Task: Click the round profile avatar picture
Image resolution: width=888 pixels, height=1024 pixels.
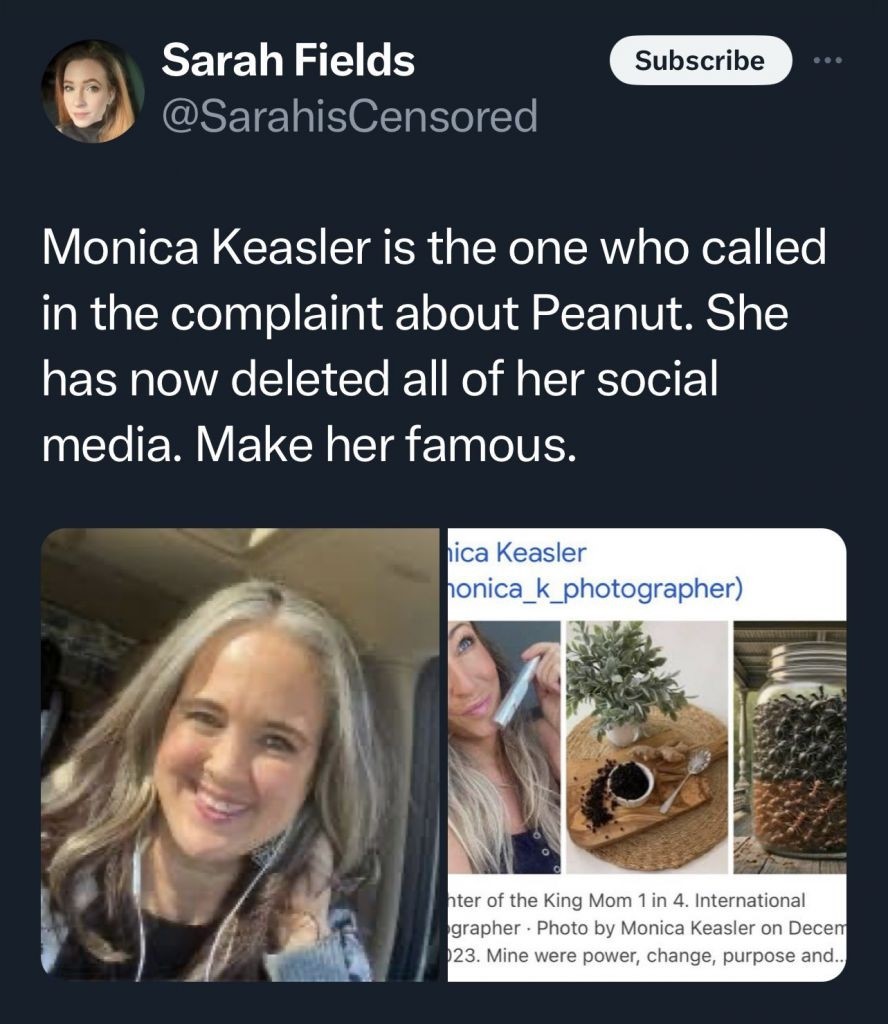Action: (92, 91)
